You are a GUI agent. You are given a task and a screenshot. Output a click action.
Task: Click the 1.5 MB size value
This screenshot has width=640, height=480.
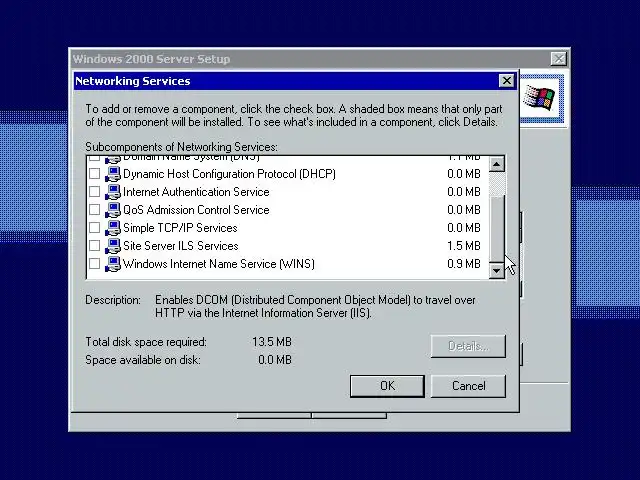click(464, 246)
